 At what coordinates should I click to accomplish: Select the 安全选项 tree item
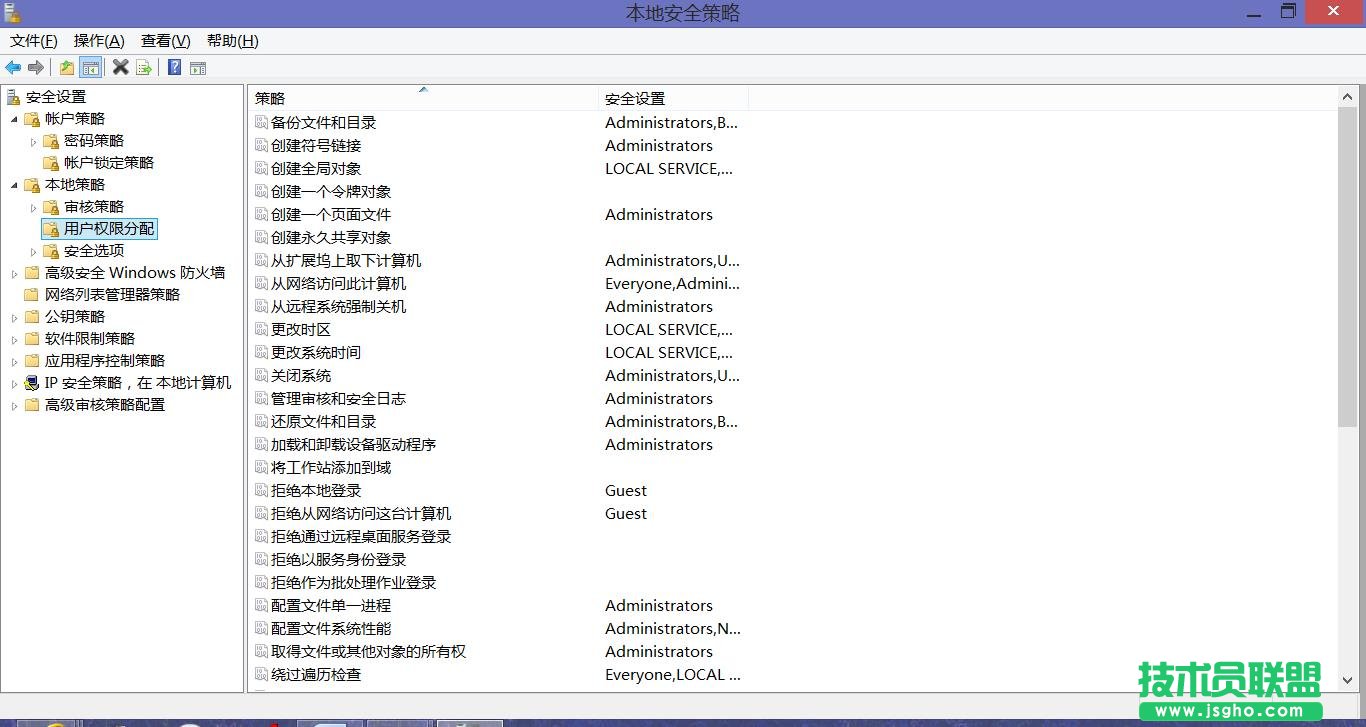click(x=93, y=251)
